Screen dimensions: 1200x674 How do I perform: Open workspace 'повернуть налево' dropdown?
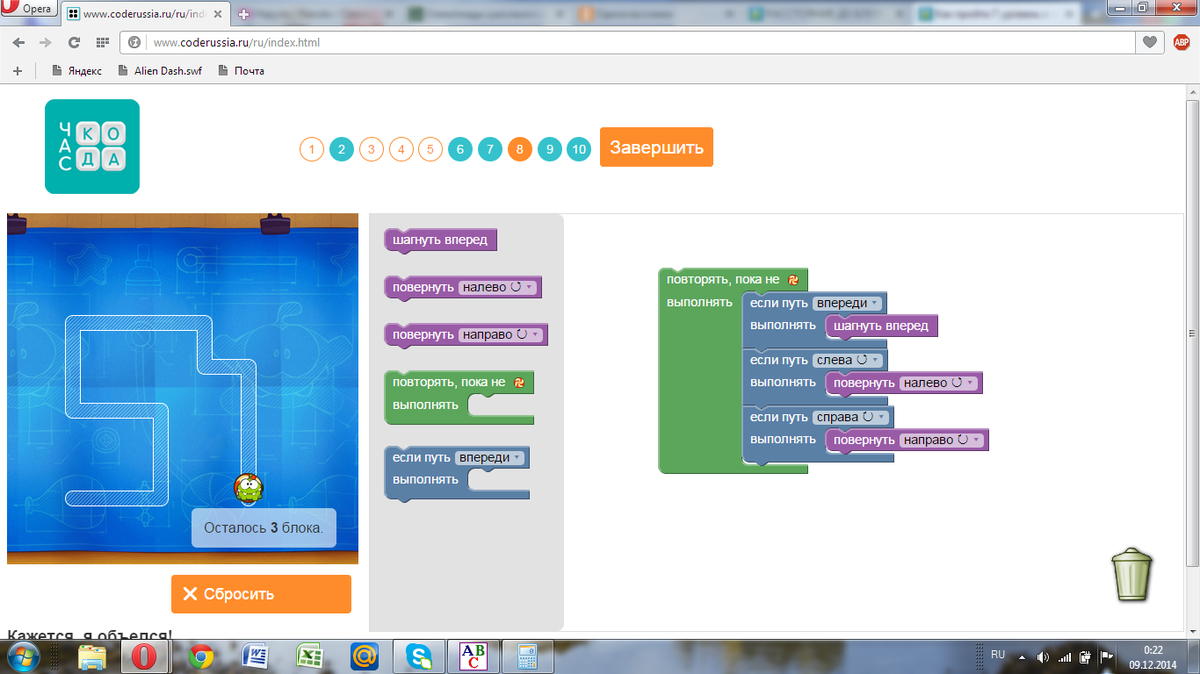coord(938,383)
